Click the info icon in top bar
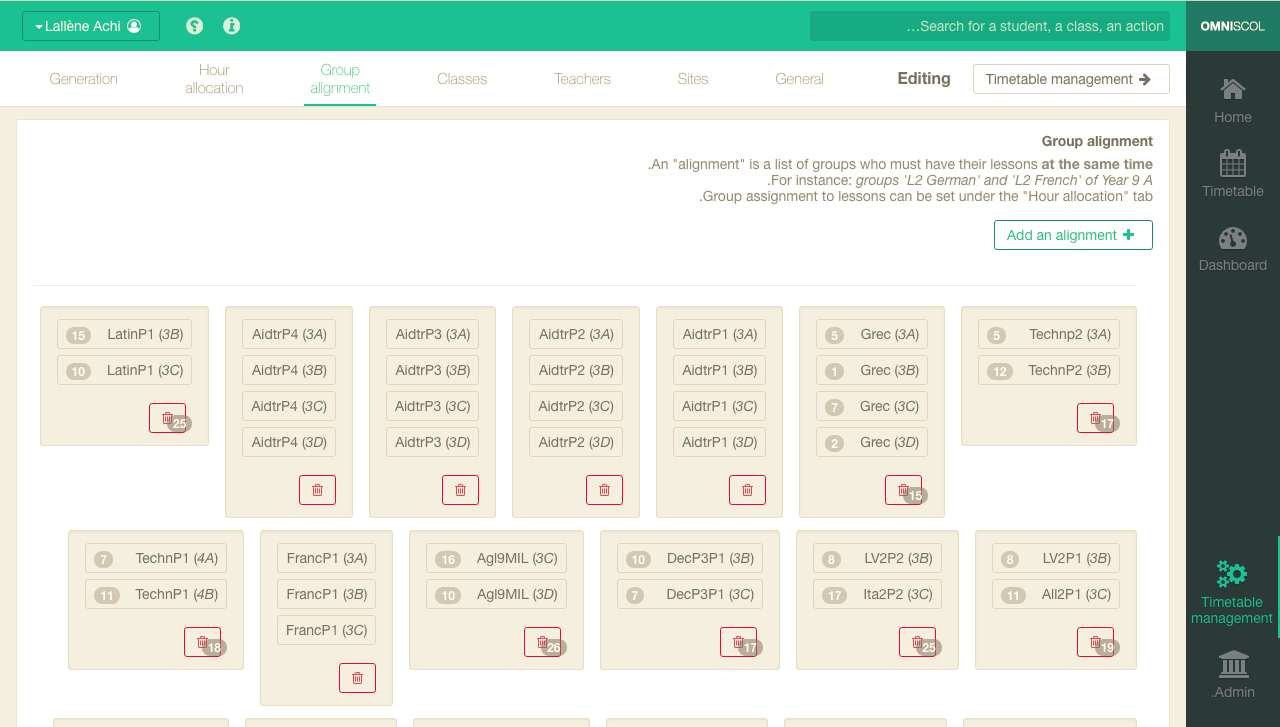 point(232,26)
